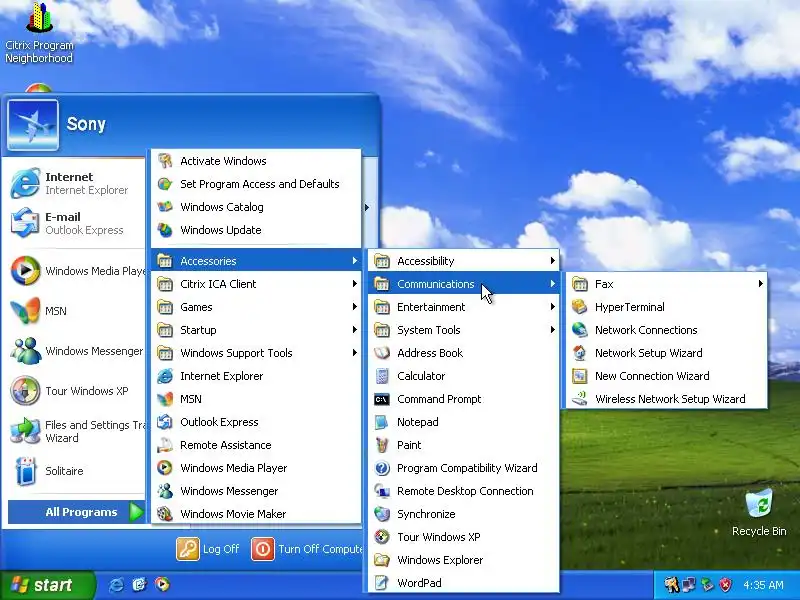
Task: Click the activation keys tray icon
Action: [x=671, y=585]
